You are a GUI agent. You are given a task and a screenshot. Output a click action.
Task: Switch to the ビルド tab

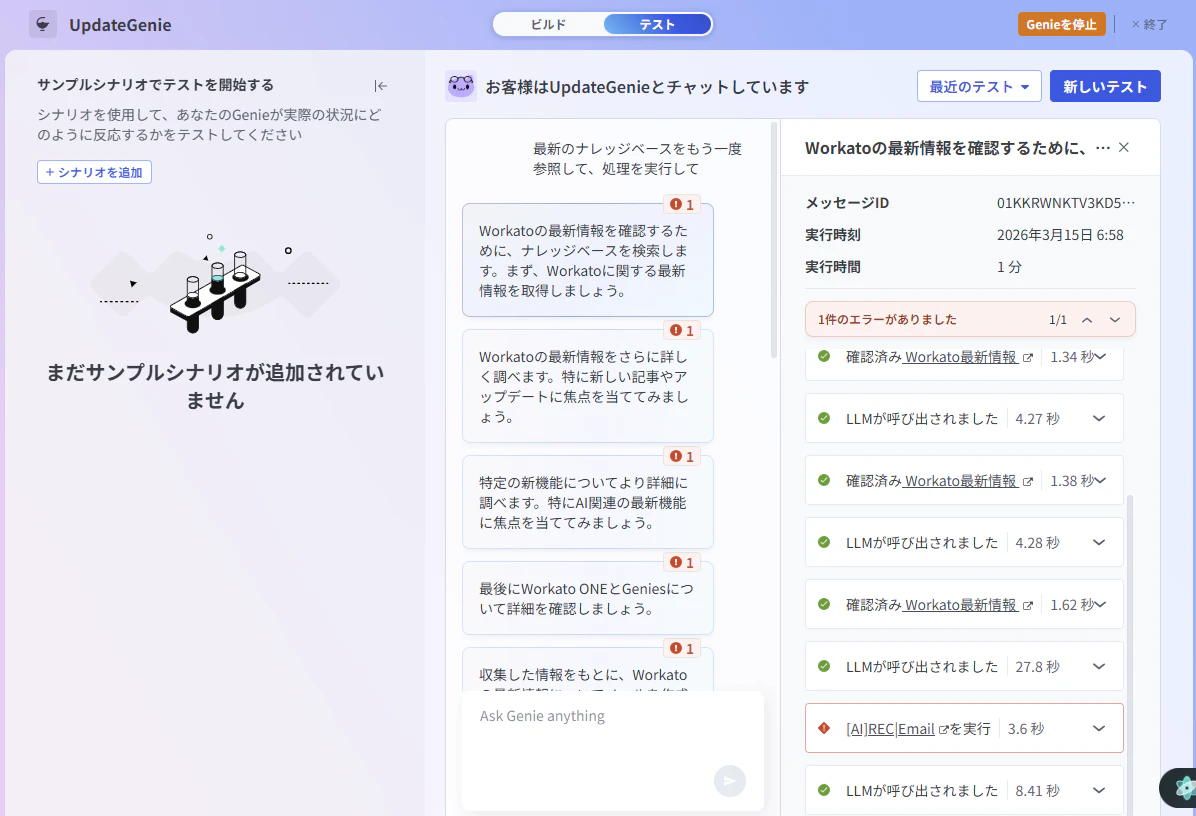point(548,24)
